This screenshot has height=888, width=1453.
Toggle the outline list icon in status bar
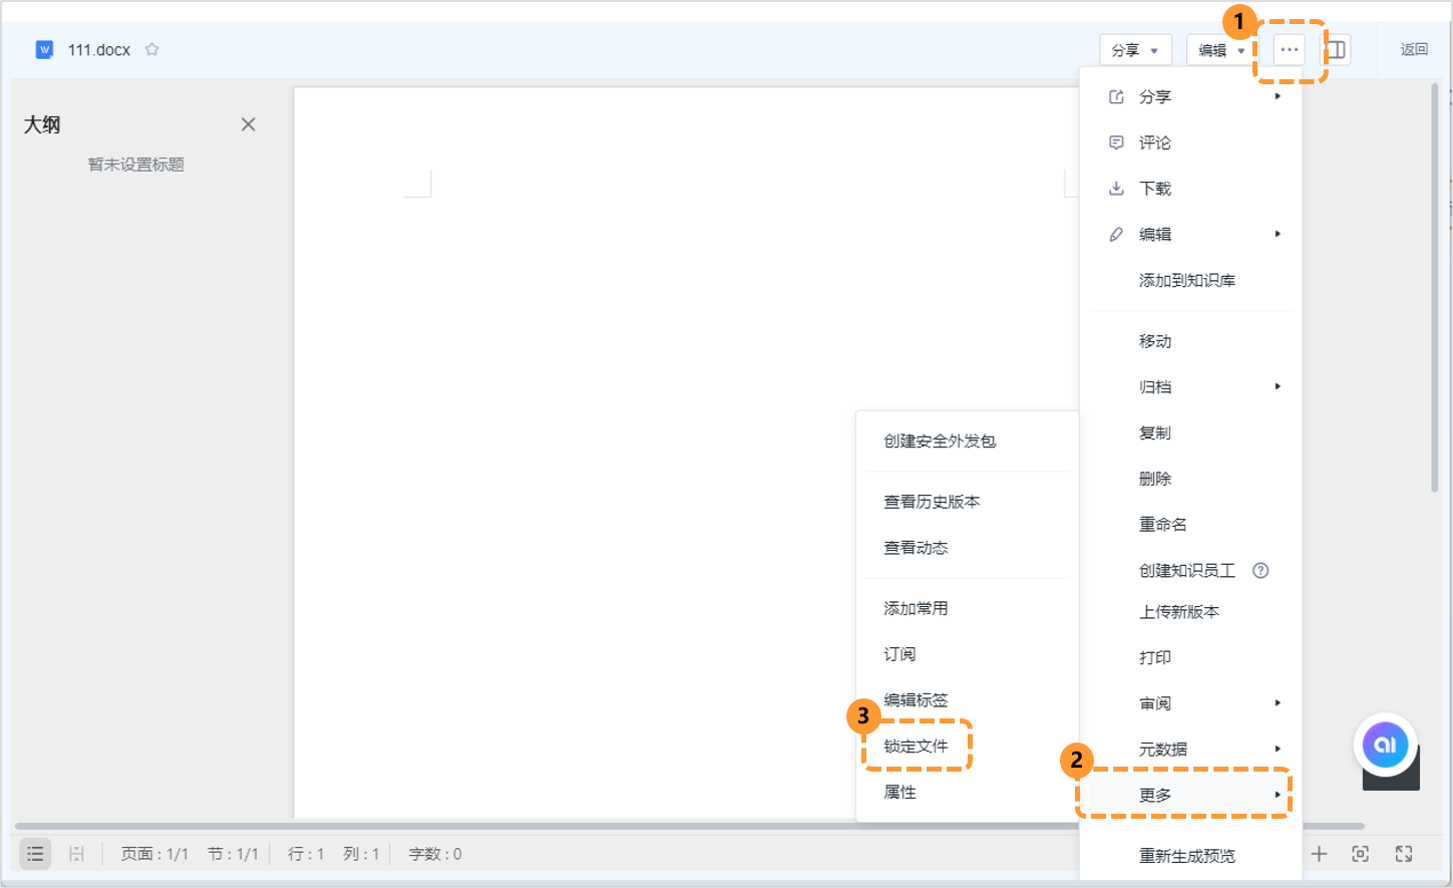[x=35, y=853]
